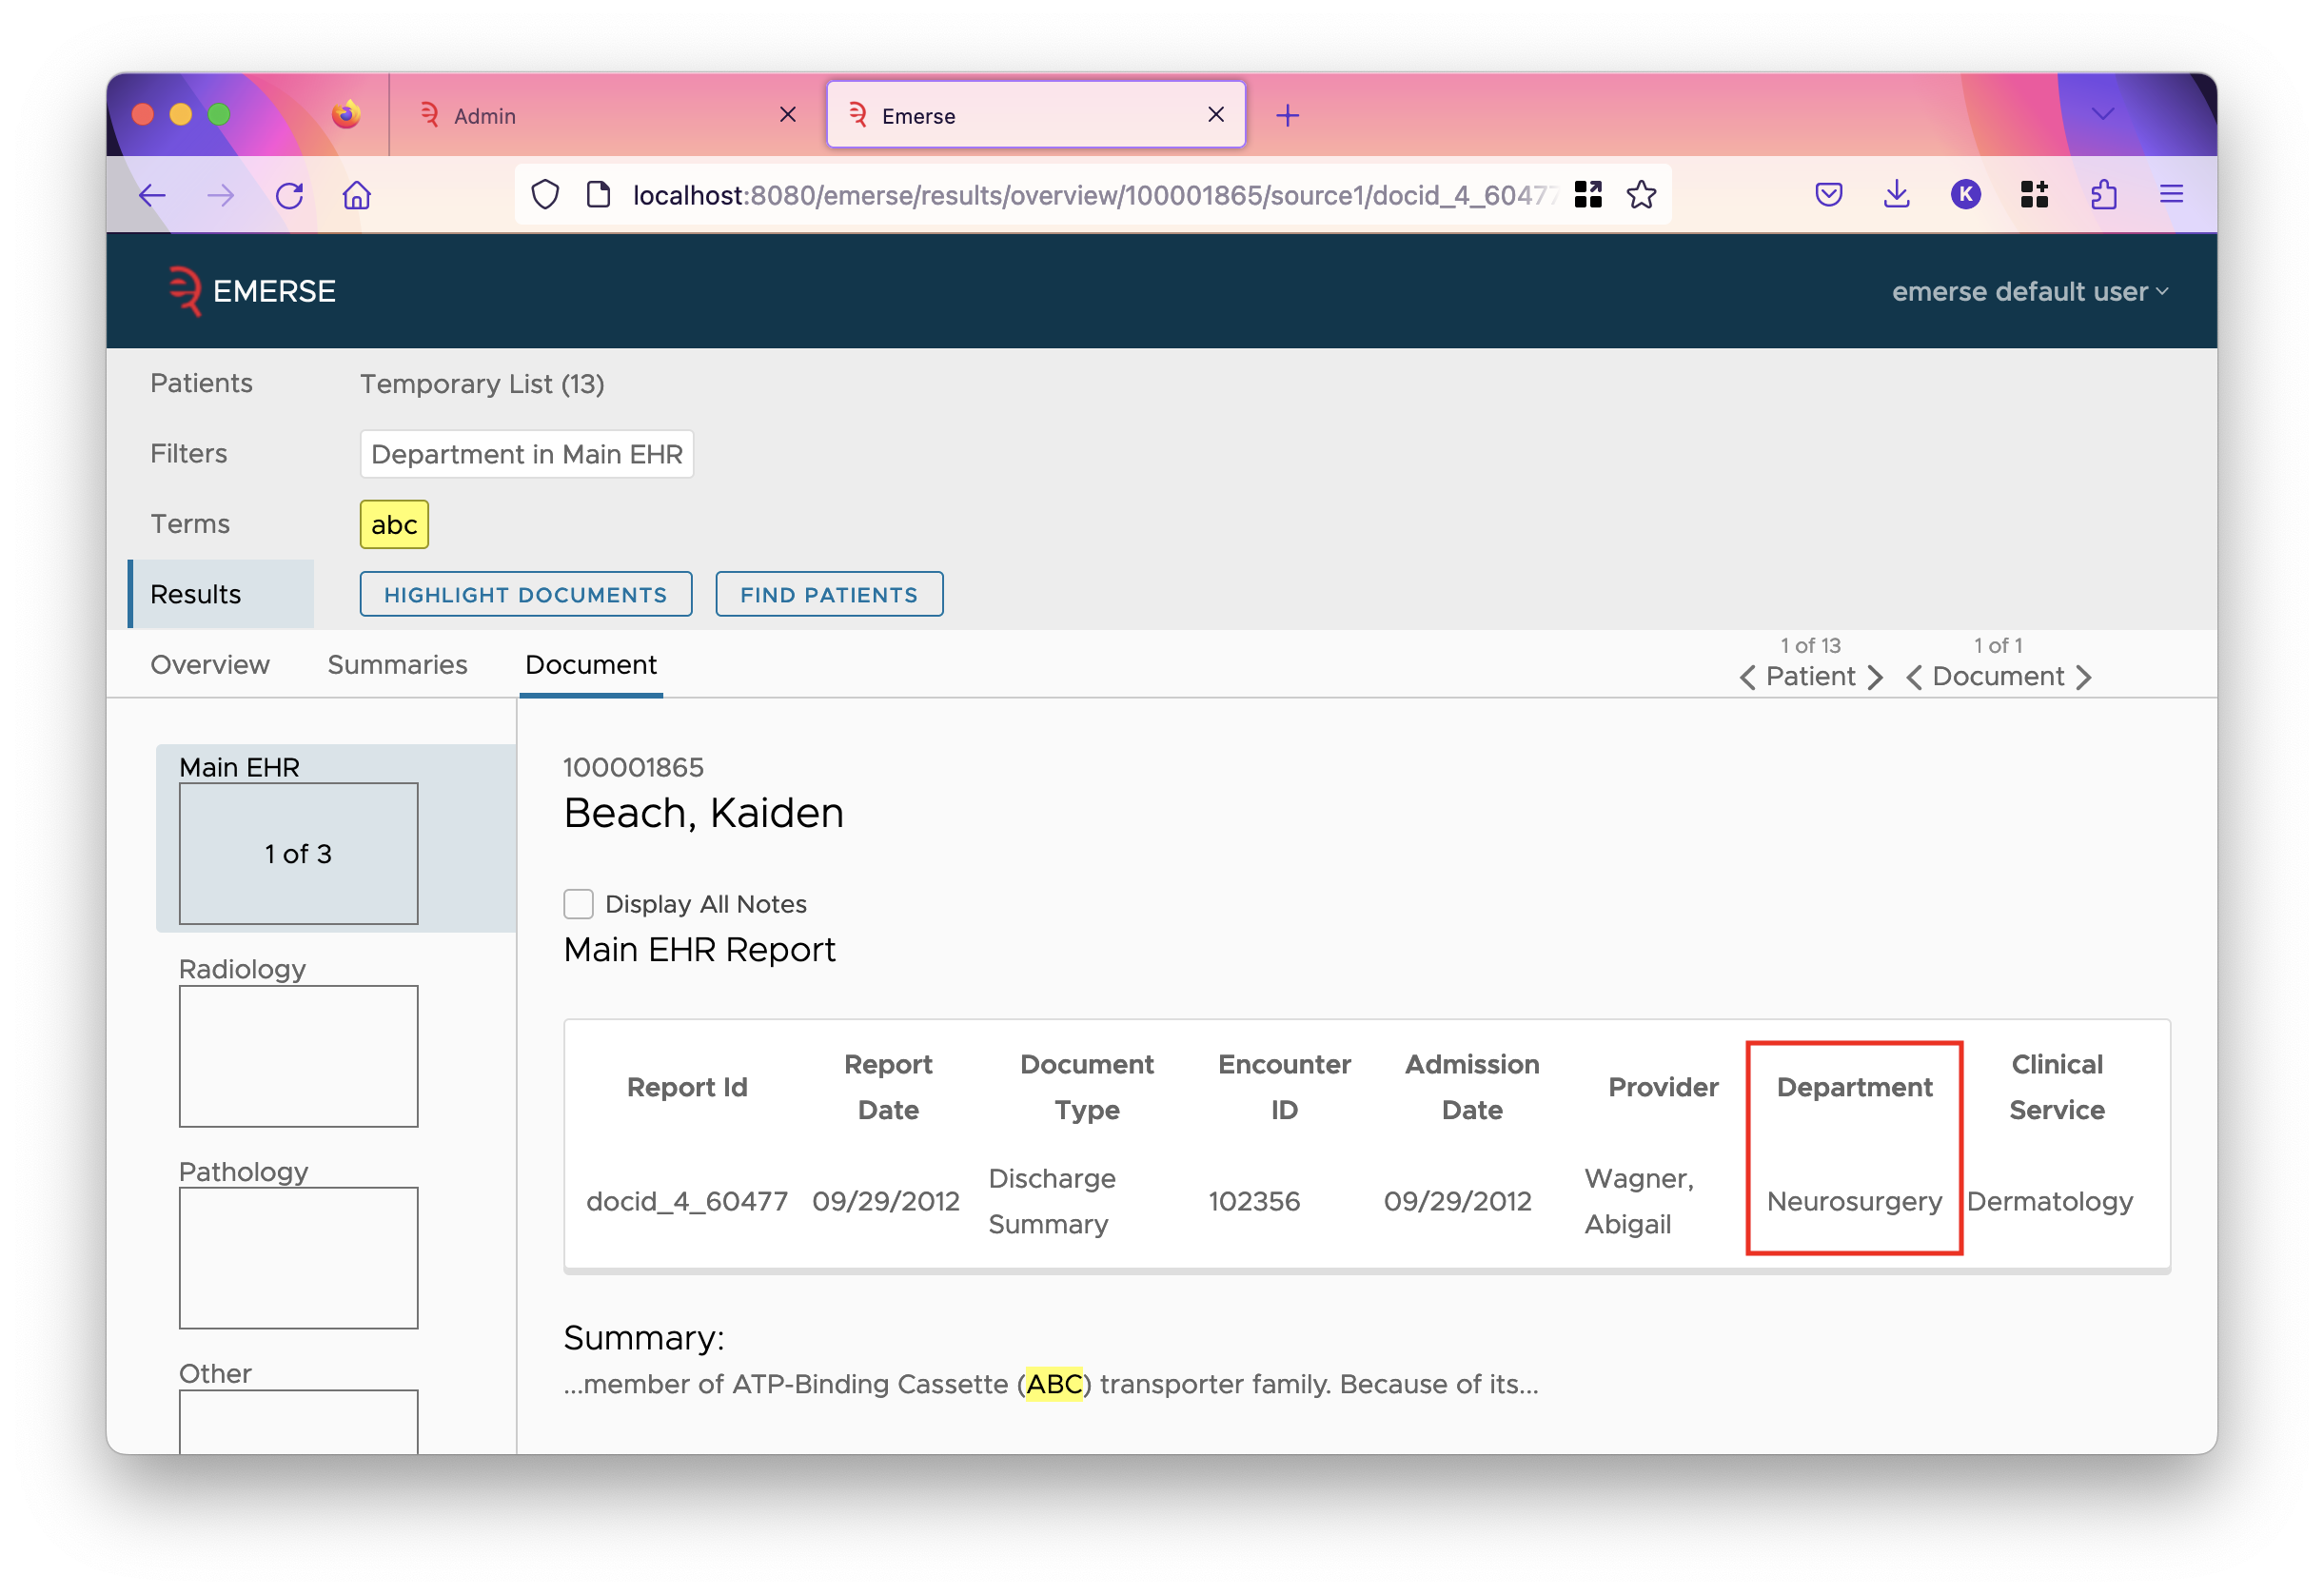Expand the Temporary List patient dropdown
This screenshot has width=2324, height=1595.
[x=485, y=384]
